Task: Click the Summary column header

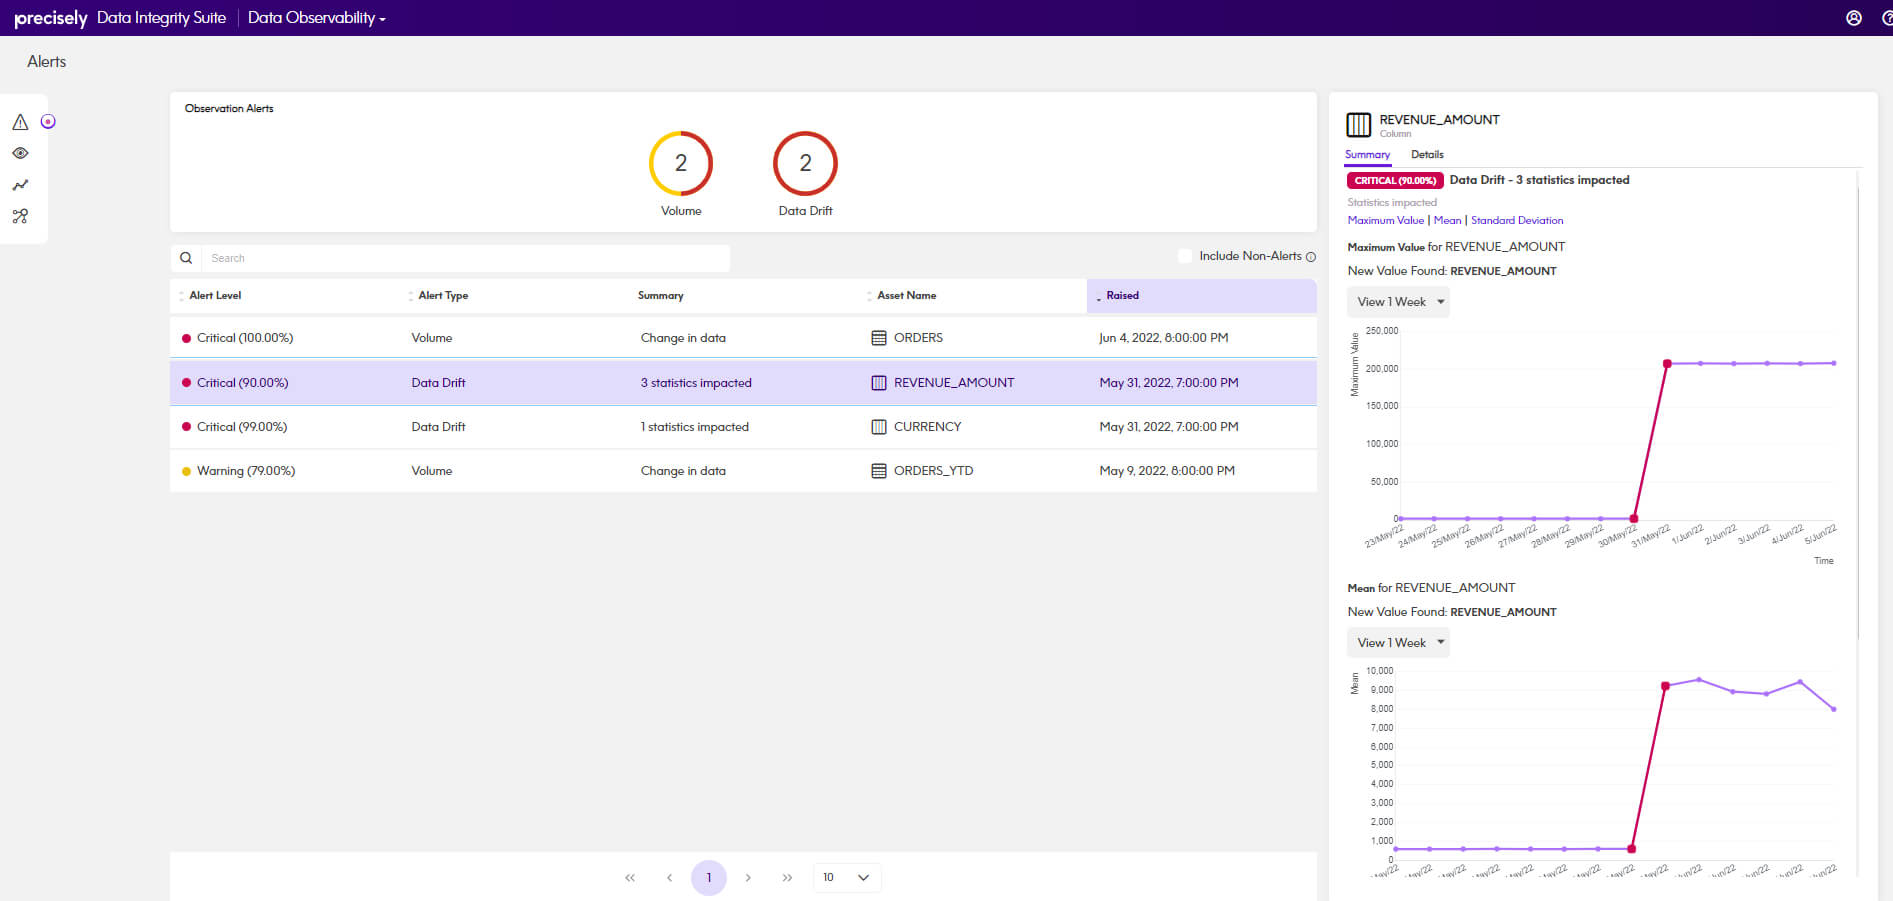Action: 660,296
